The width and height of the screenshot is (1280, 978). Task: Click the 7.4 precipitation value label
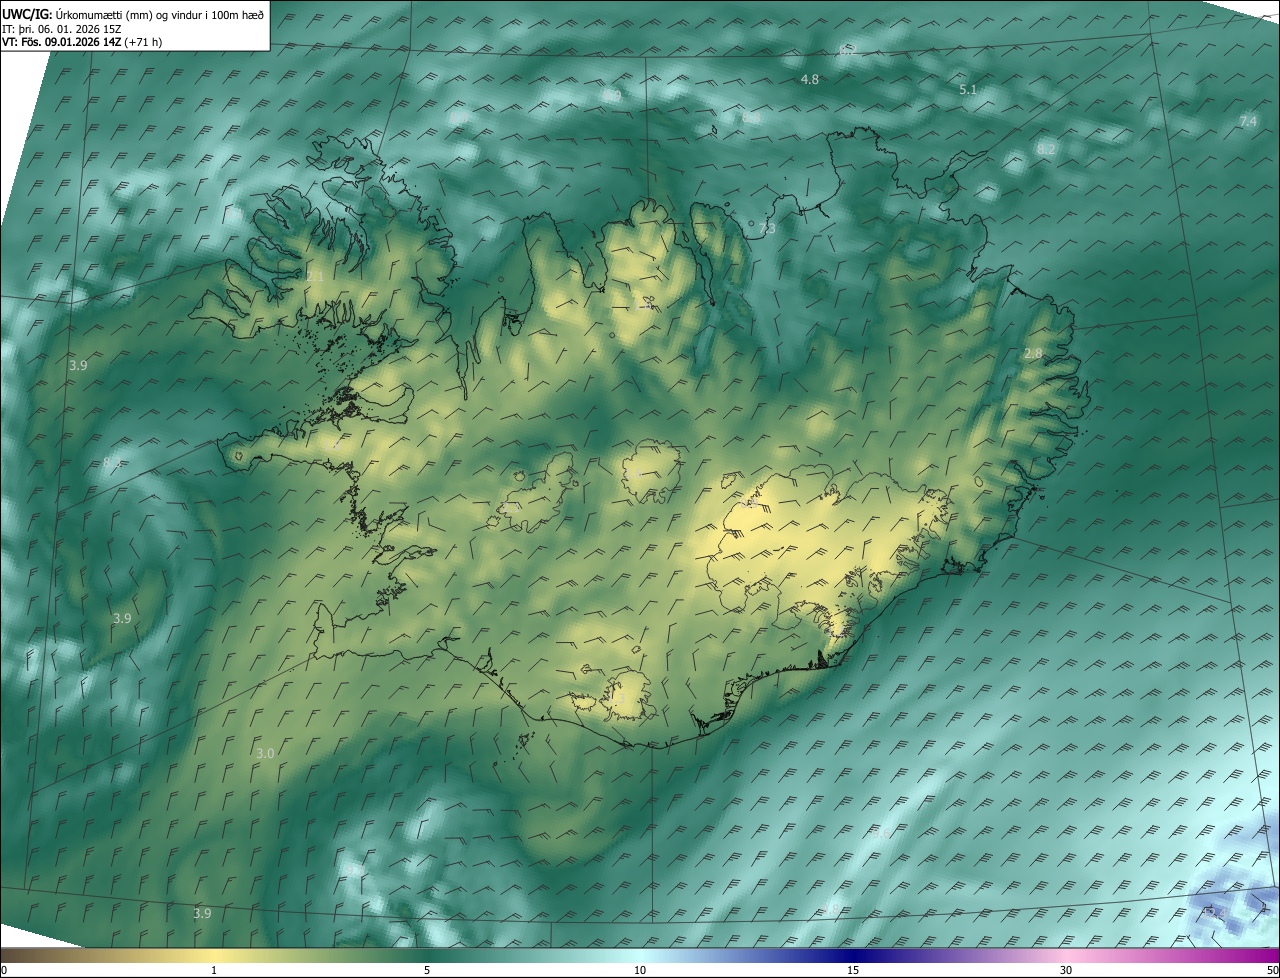pos(1248,121)
